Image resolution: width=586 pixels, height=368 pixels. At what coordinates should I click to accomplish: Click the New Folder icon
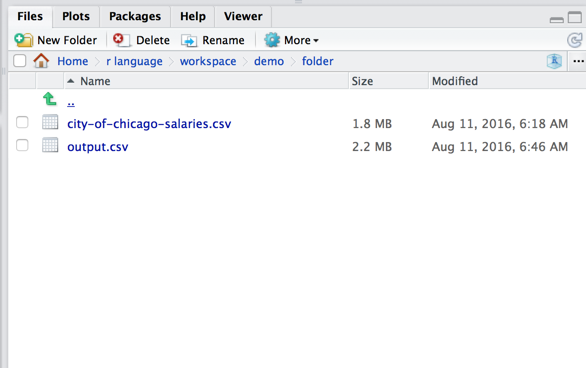pyautogui.click(x=24, y=40)
